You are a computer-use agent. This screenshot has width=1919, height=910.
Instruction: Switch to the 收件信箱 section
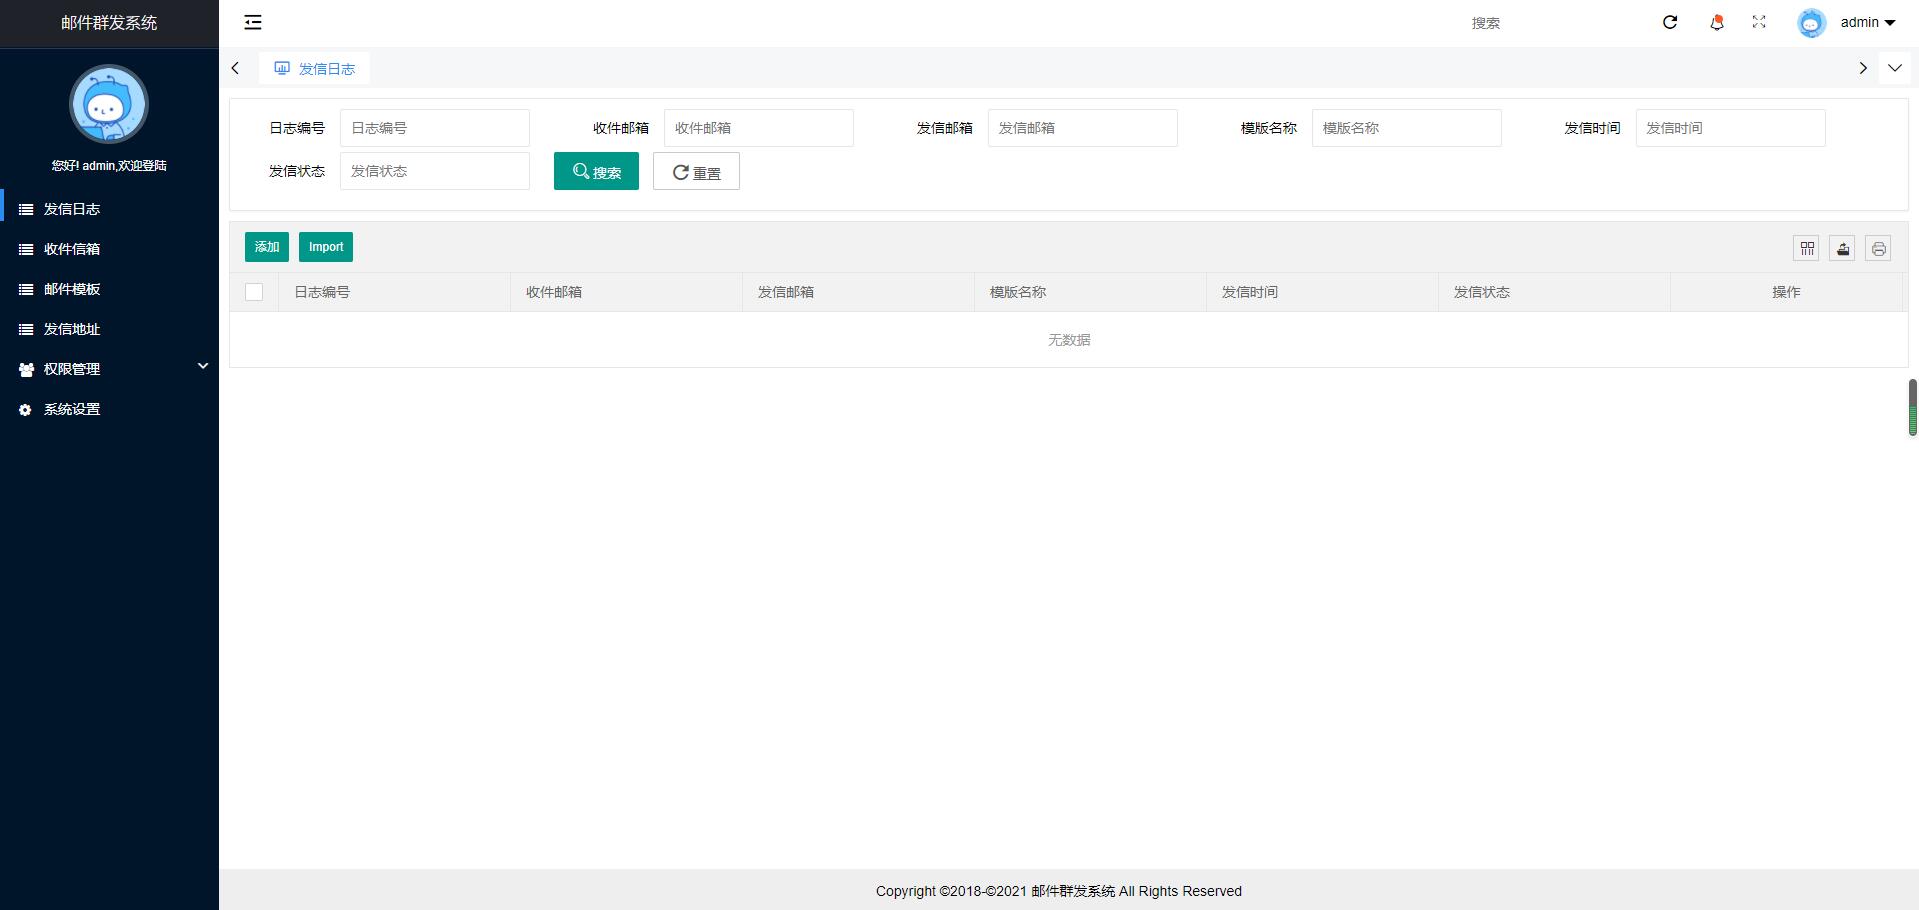coord(70,249)
